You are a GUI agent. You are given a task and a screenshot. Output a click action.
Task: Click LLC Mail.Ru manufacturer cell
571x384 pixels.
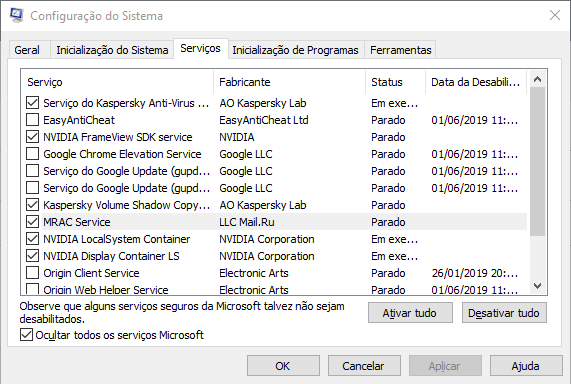click(247, 222)
